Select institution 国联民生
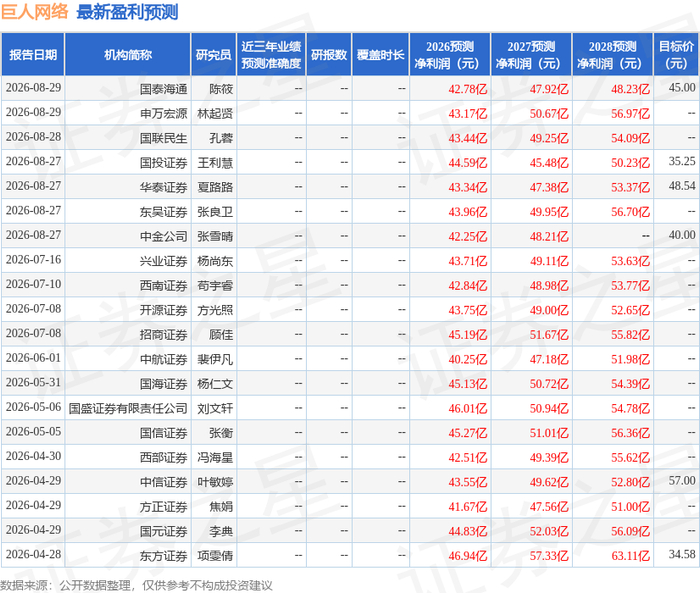This screenshot has width=700, height=593. coord(163,138)
